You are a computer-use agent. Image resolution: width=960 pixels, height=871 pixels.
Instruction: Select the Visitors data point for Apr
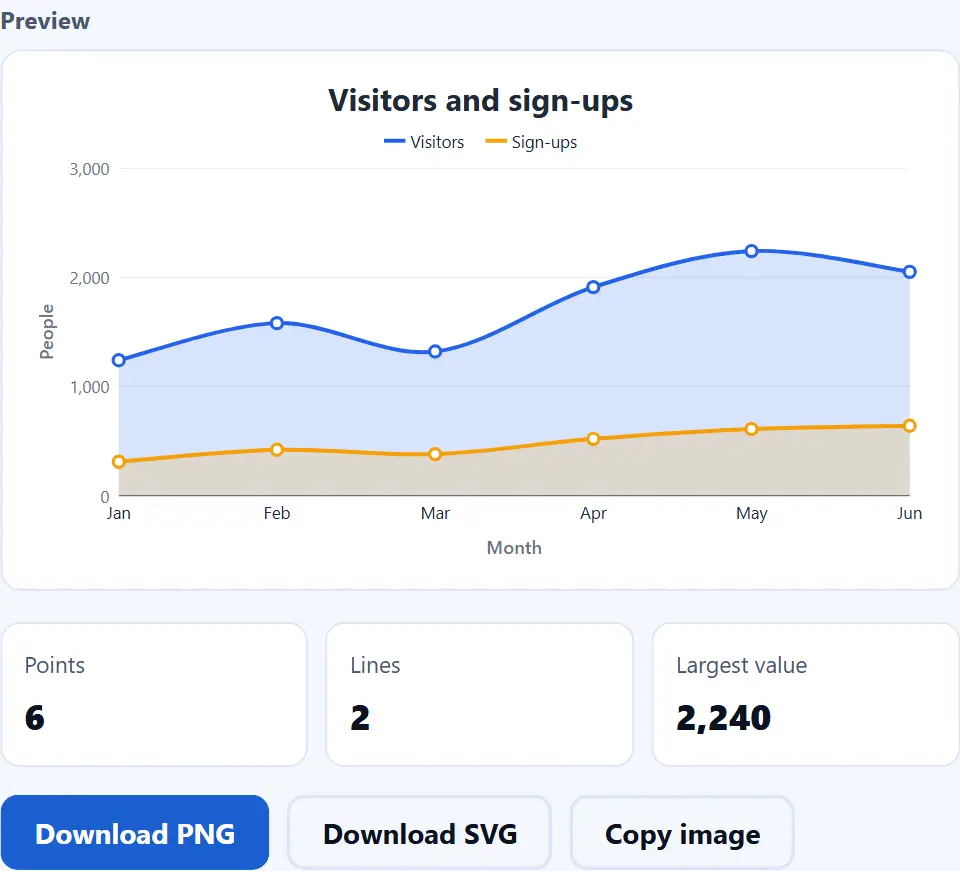593,287
